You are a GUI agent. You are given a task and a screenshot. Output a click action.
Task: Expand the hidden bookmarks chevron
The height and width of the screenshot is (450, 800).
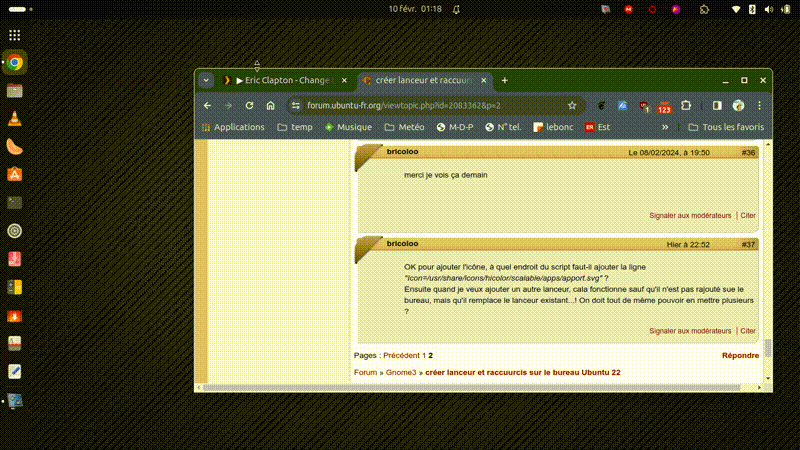coord(665,127)
